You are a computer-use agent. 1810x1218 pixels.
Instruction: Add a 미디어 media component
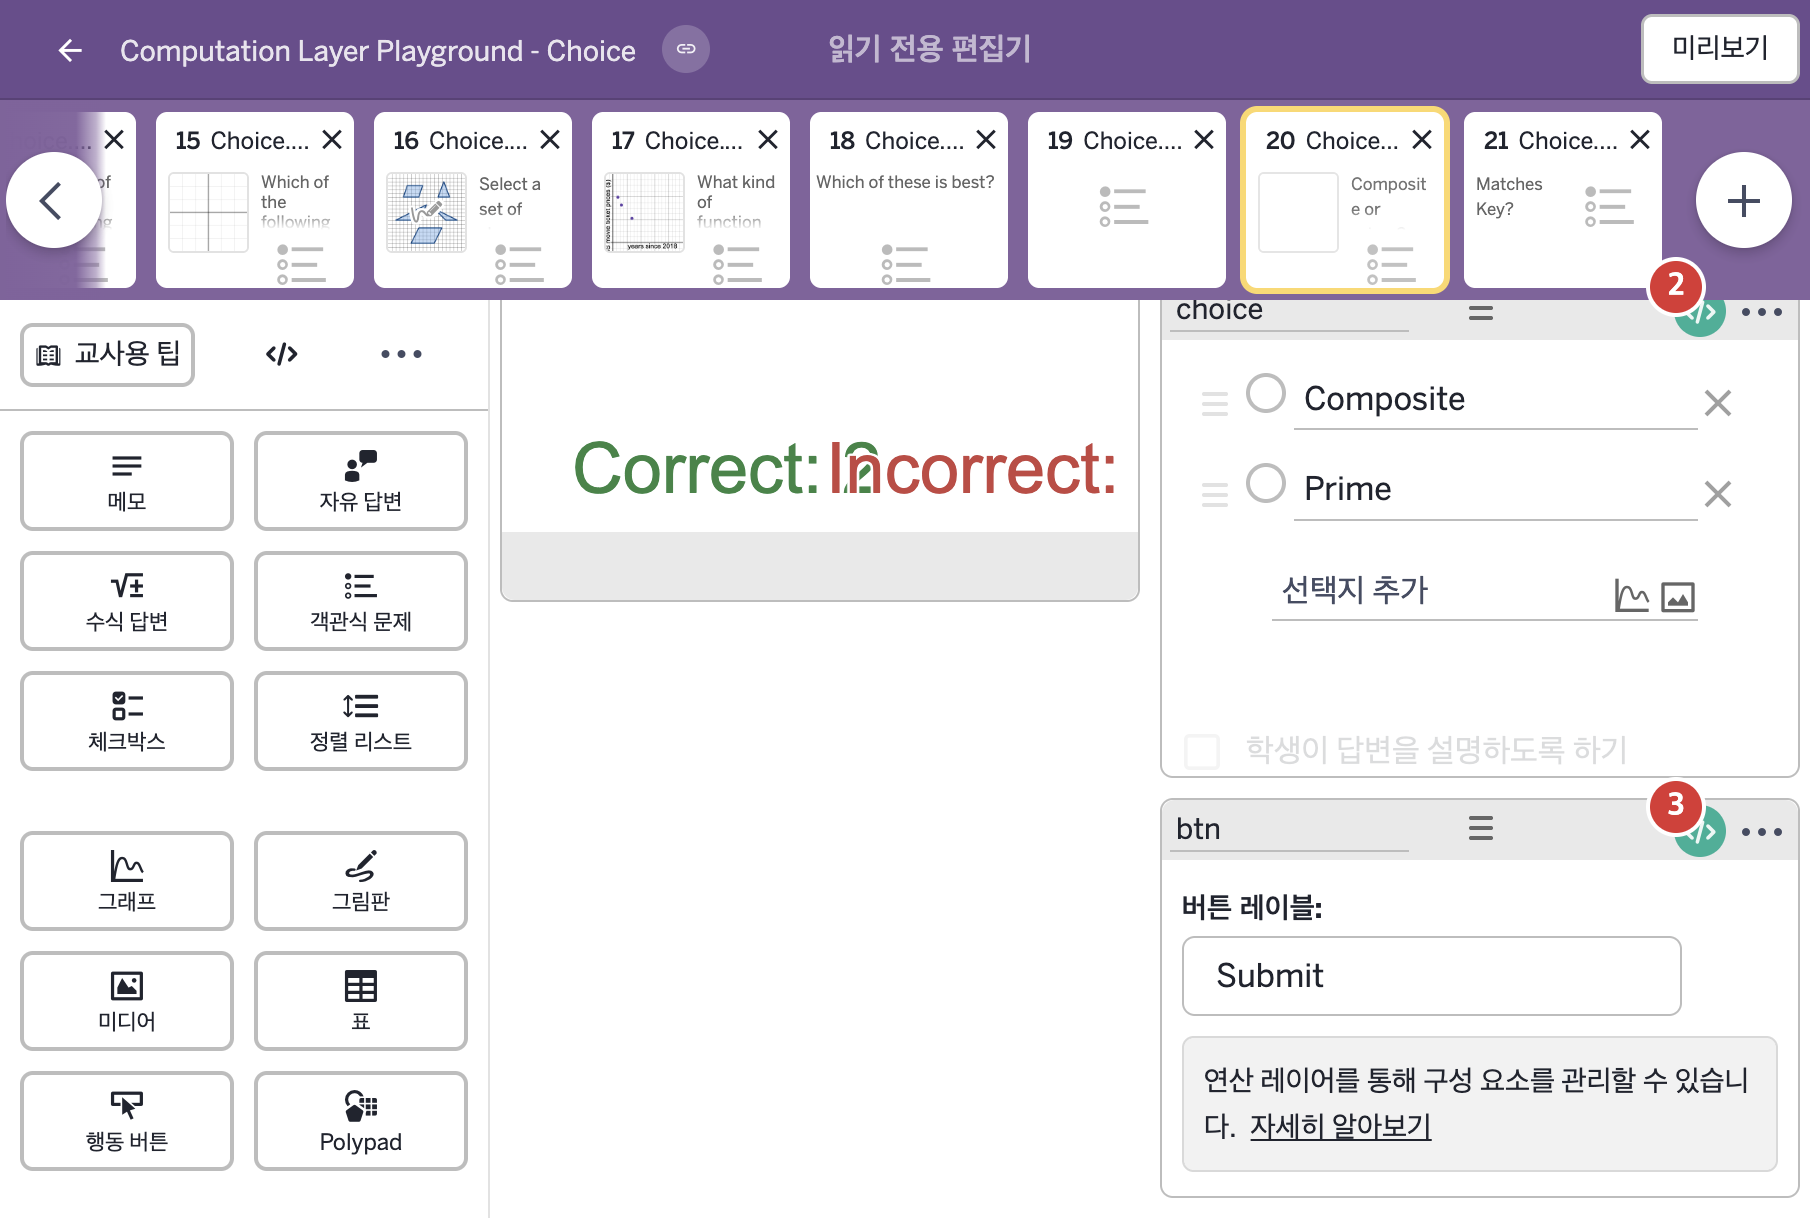[127, 1001]
